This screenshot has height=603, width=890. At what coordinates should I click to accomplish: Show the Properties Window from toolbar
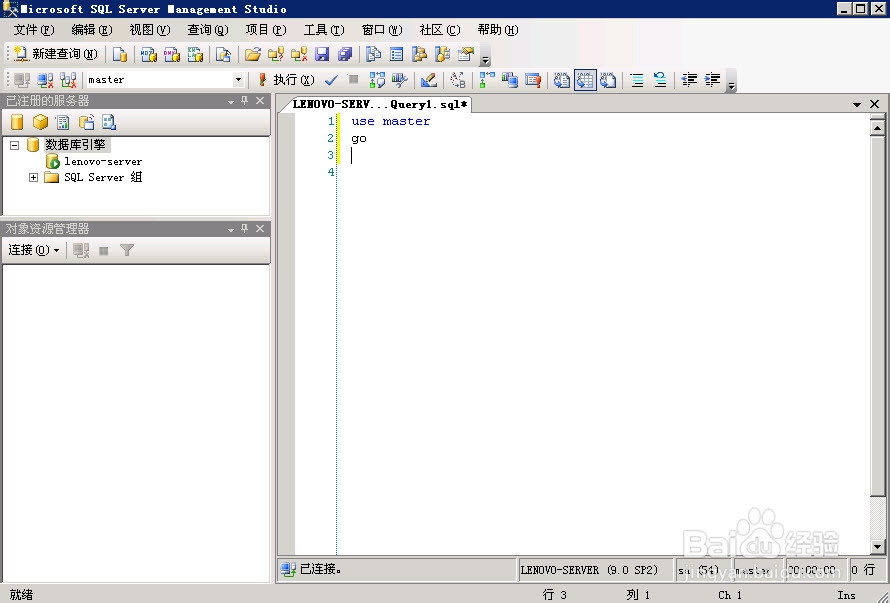466,54
